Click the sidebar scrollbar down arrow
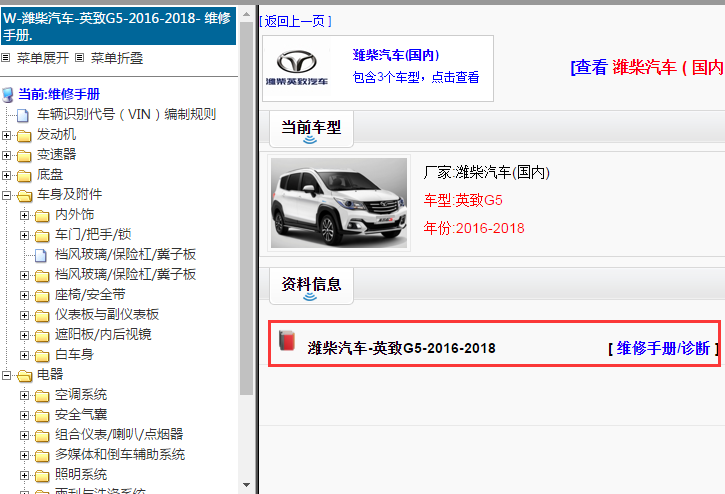This screenshot has width=725, height=494. tap(246, 485)
